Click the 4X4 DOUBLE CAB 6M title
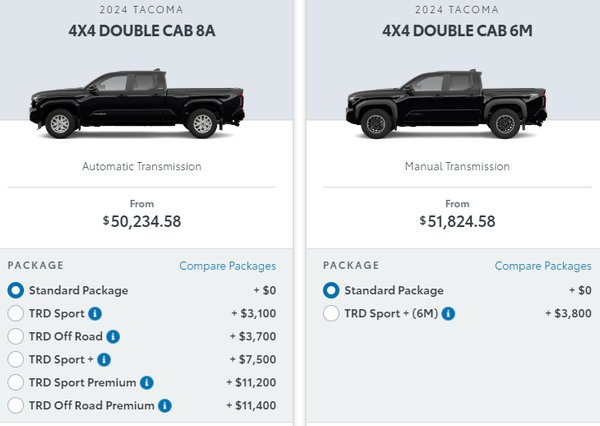600x426 pixels. 457,31
